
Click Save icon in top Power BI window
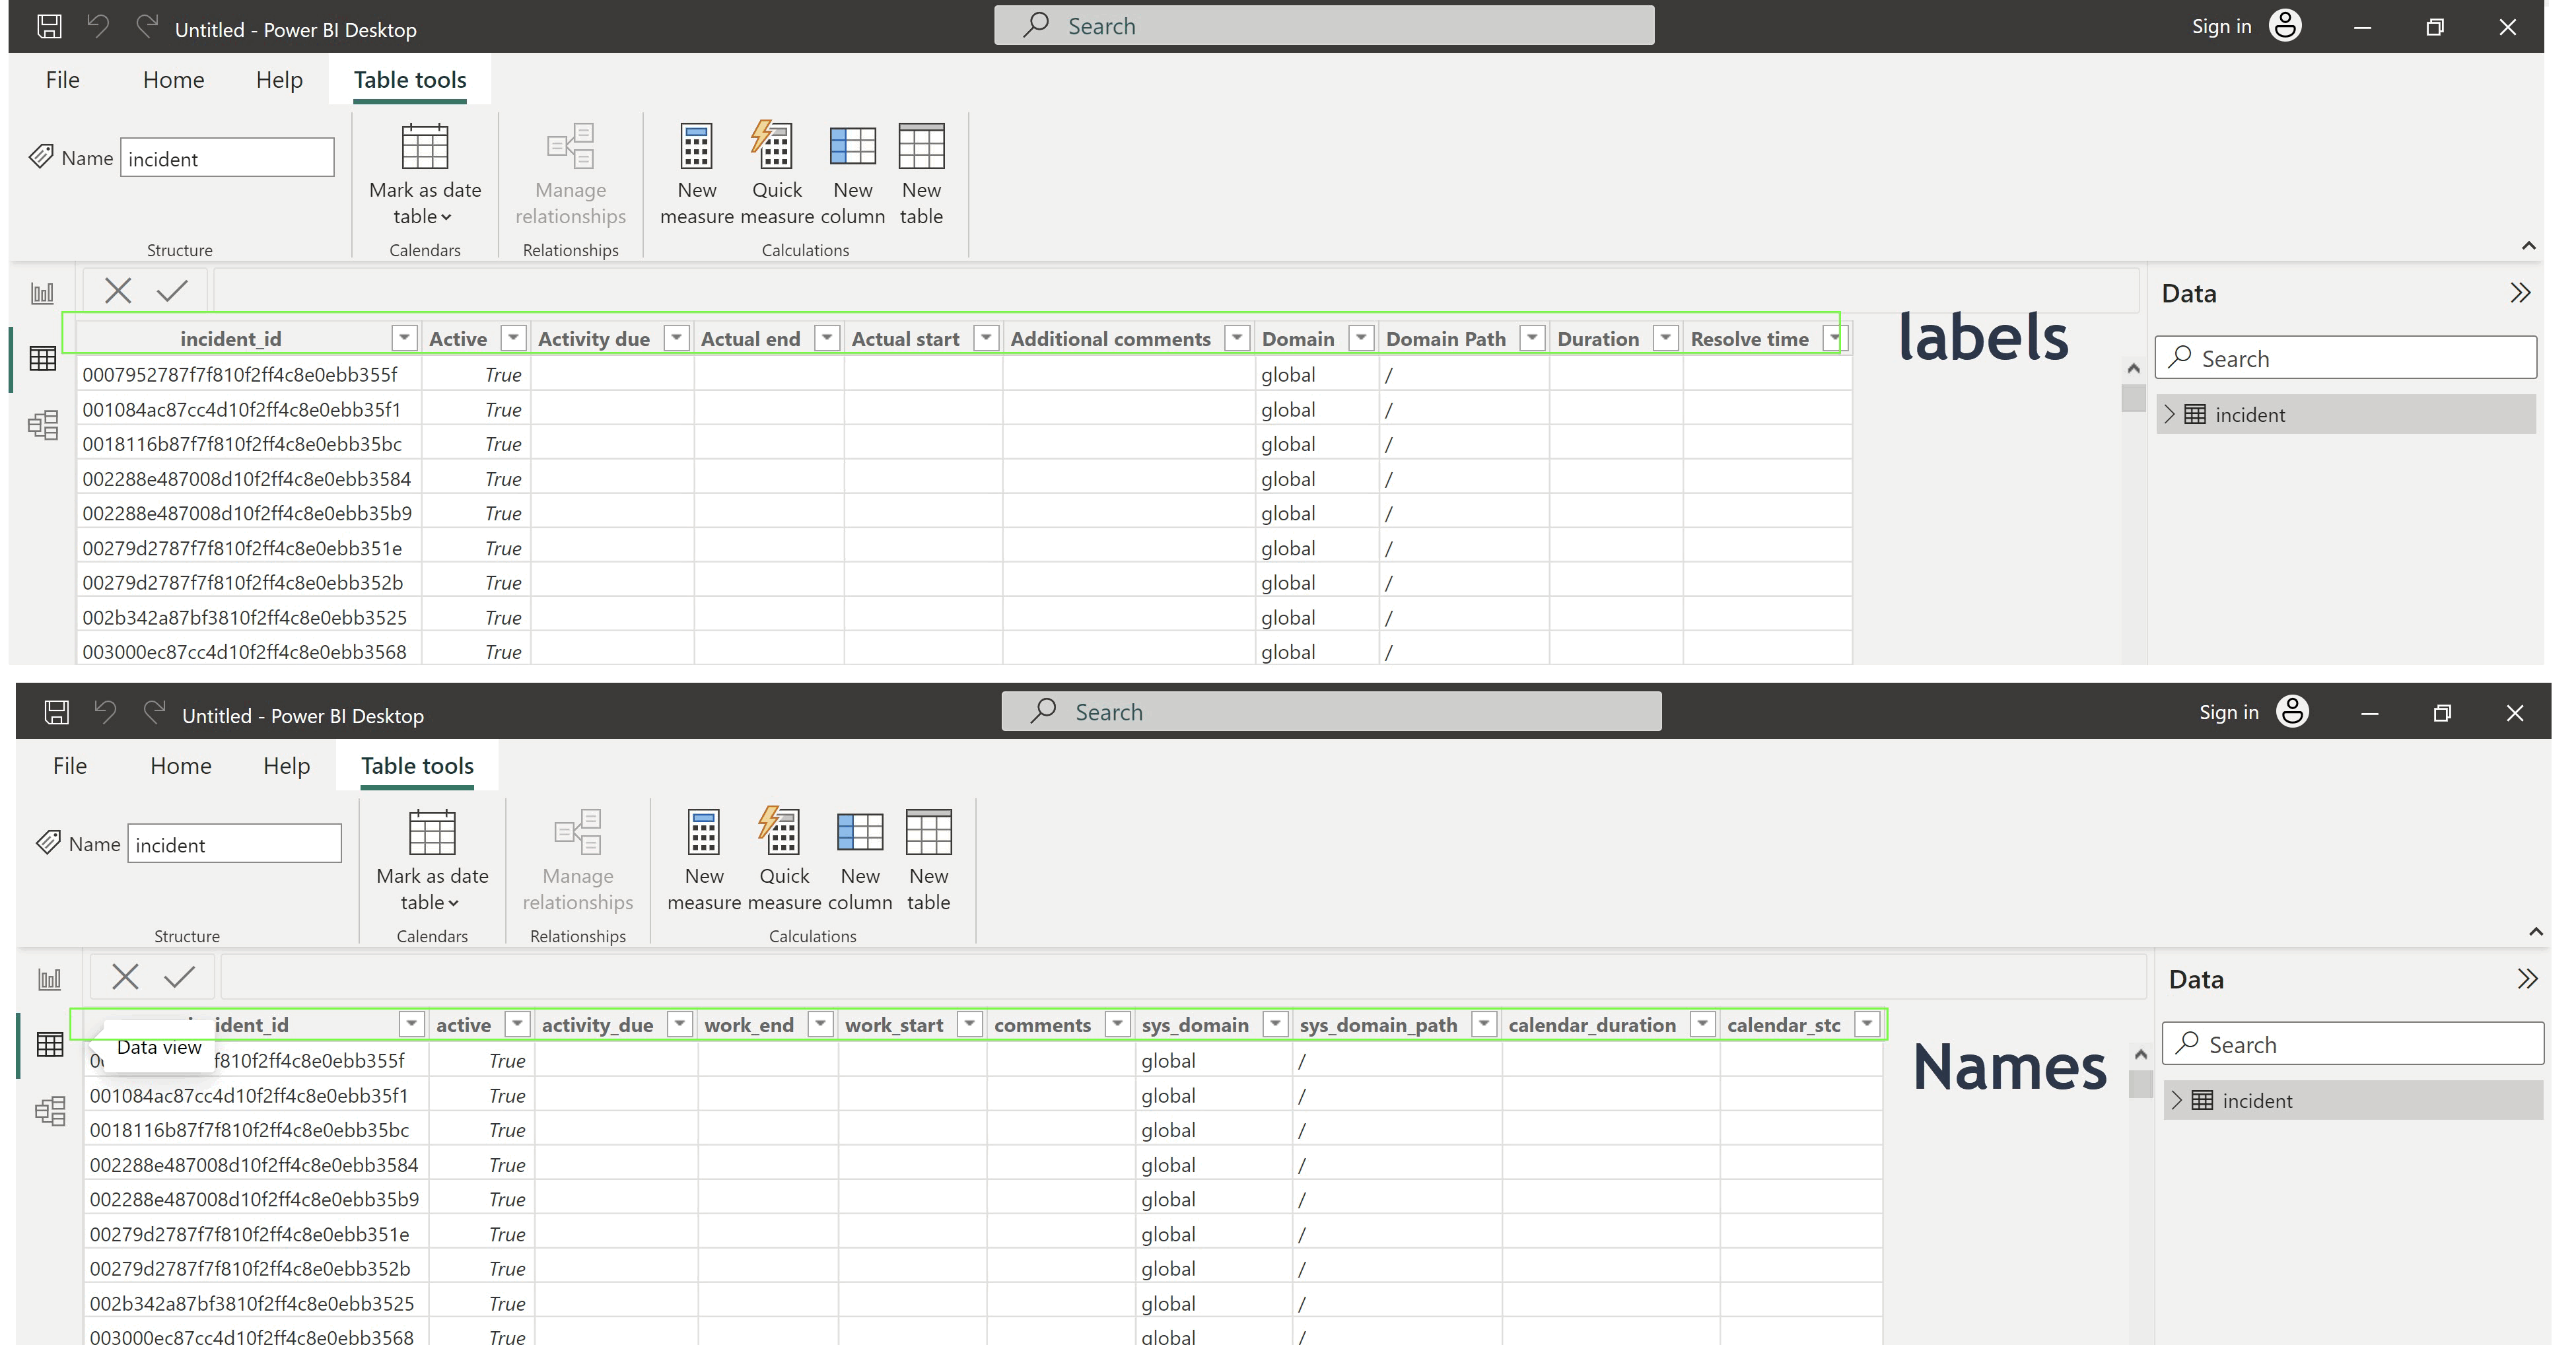49,26
